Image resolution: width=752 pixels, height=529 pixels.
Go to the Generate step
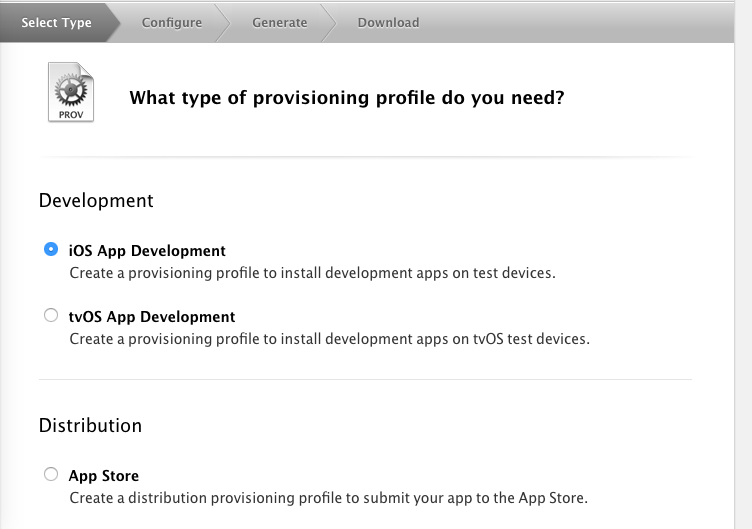[280, 23]
